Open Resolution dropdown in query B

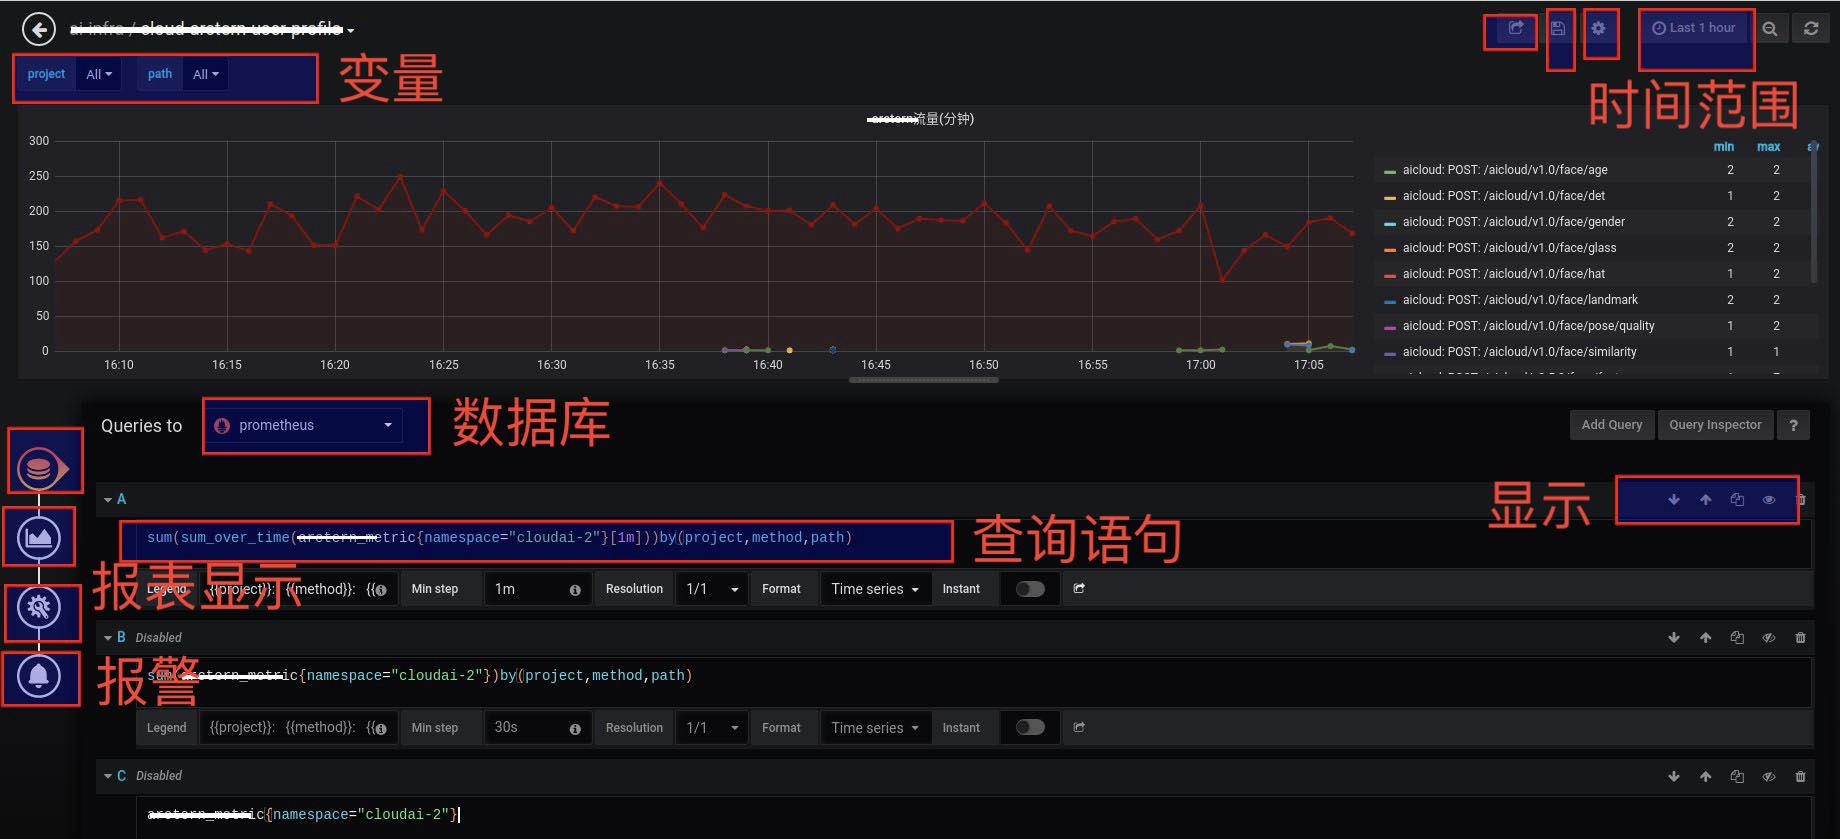[x=712, y=728]
